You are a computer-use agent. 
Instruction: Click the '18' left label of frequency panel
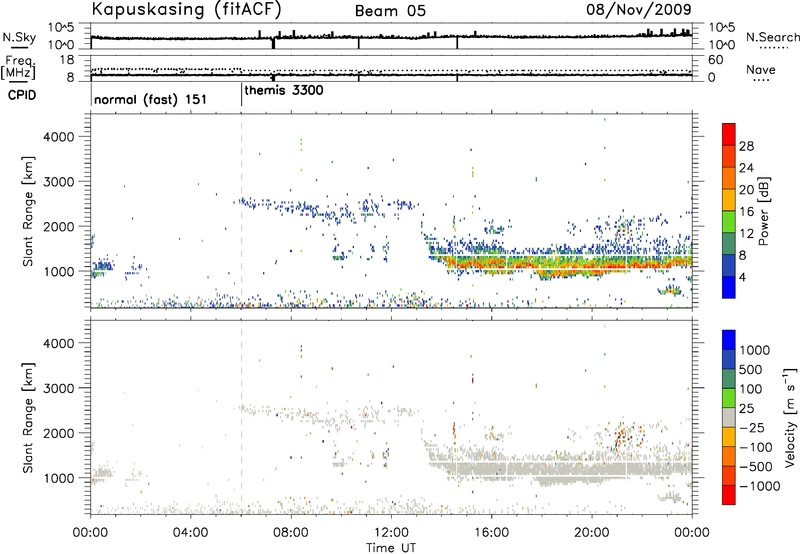click(x=67, y=60)
